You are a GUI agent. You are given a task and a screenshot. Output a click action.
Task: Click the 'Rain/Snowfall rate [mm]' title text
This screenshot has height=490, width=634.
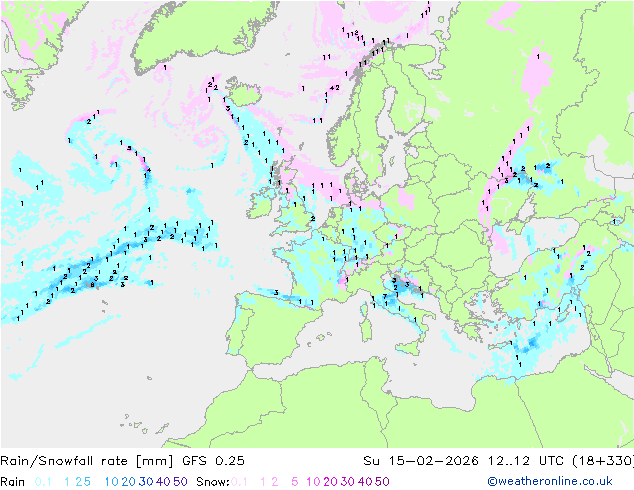click(87, 461)
